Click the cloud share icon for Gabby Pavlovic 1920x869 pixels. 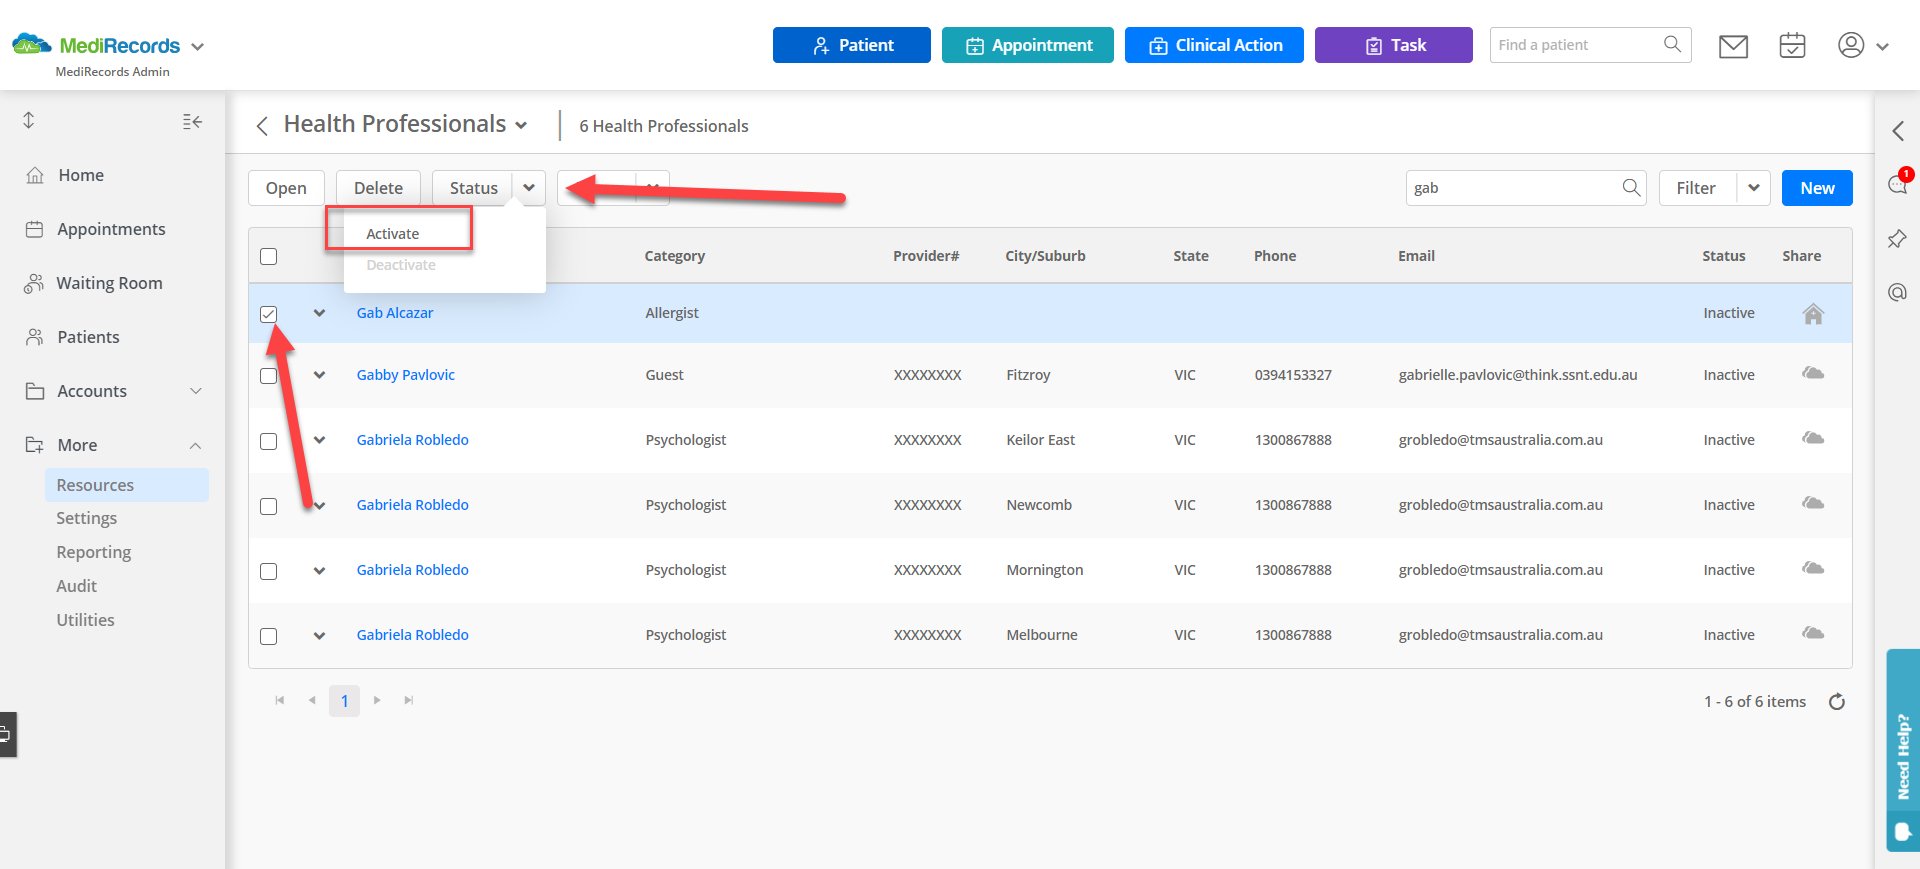(1813, 373)
